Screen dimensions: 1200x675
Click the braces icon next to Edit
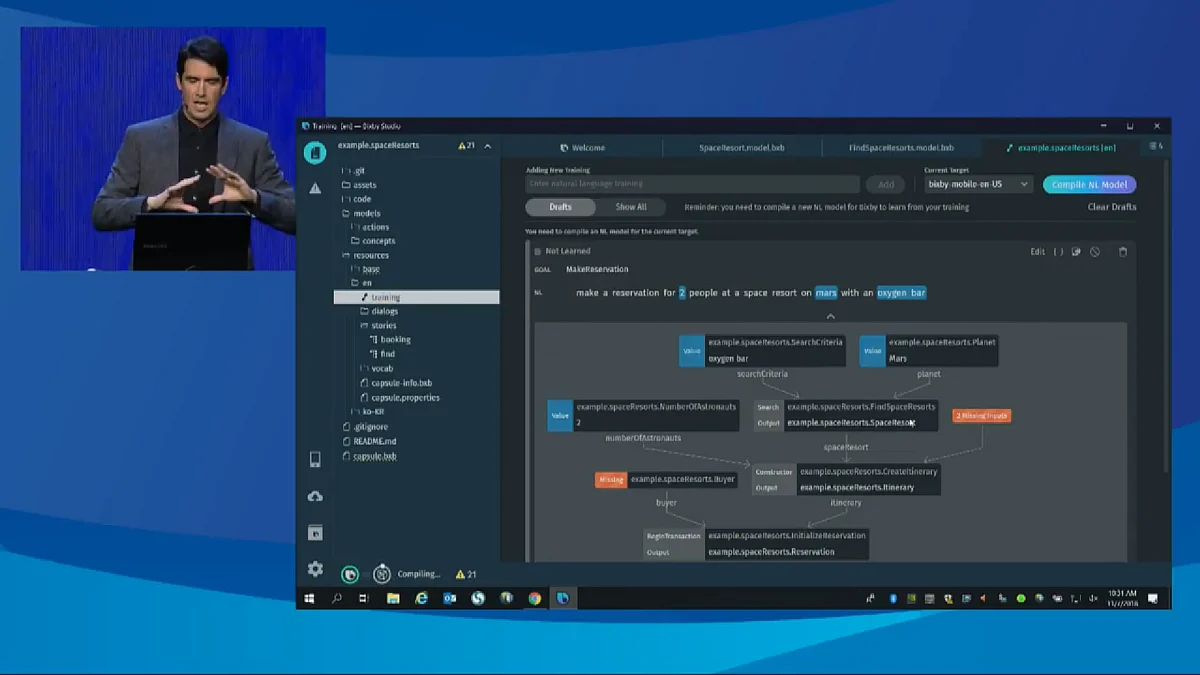1059,252
